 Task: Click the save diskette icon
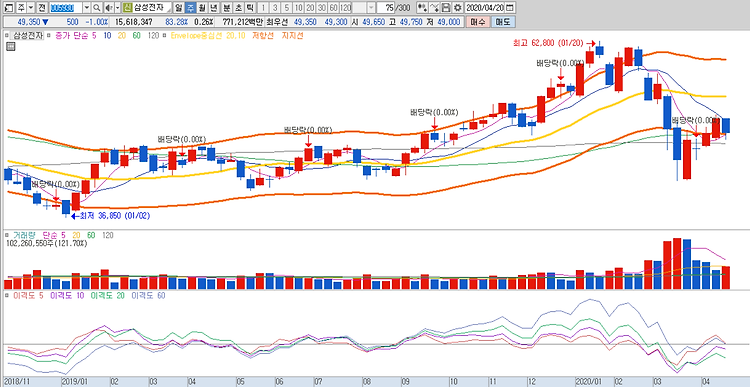446,8
